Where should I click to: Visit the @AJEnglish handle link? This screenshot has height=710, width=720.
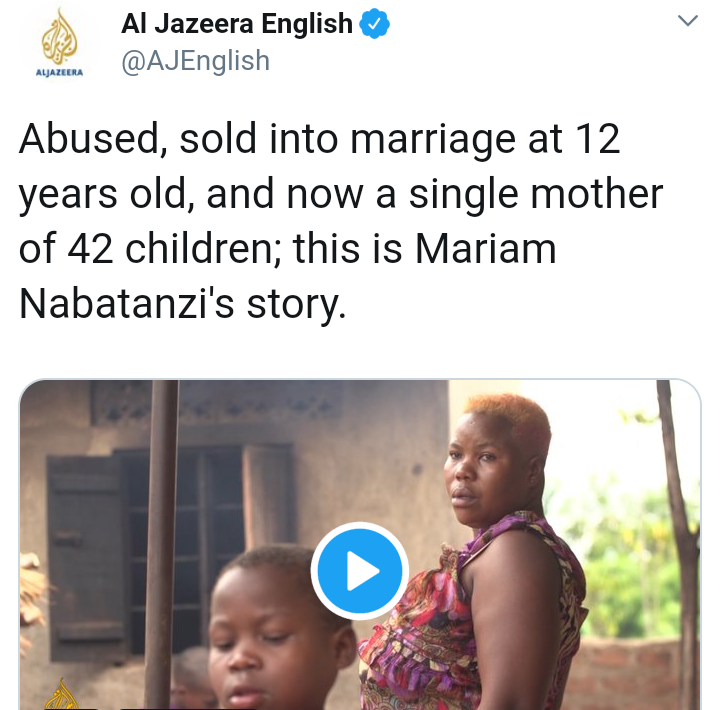pos(195,60)
